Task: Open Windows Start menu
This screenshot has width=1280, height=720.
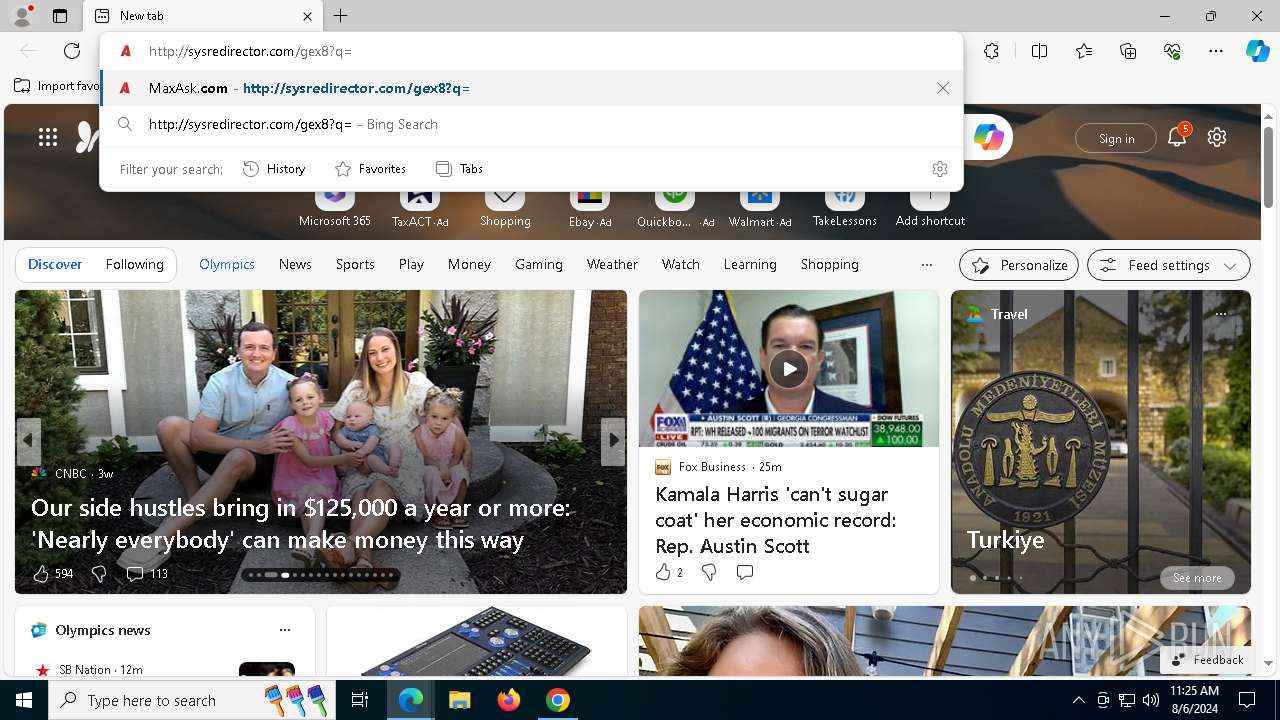Action: pos(24,700)
